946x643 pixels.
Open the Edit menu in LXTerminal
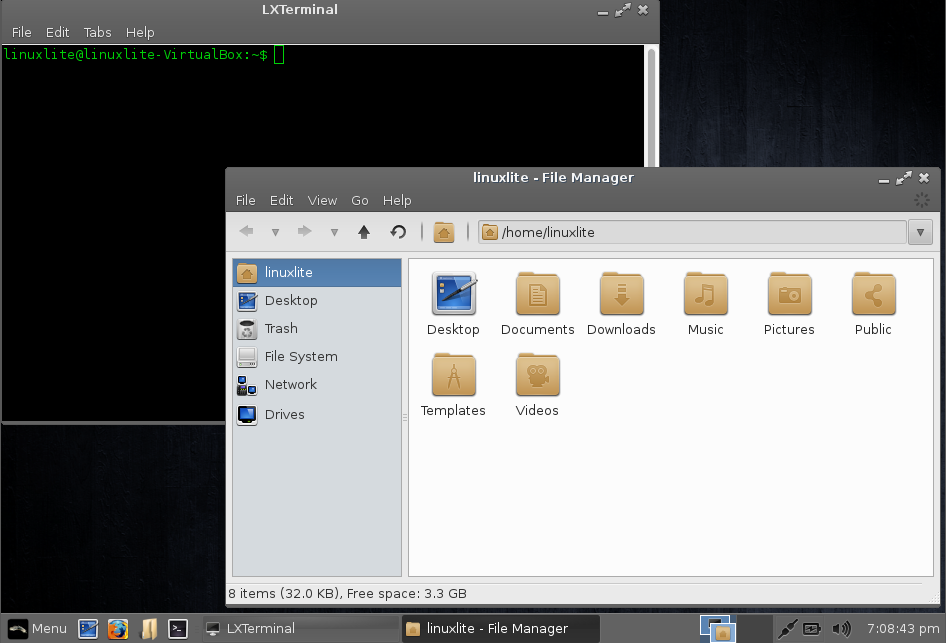tap(58, 33)
